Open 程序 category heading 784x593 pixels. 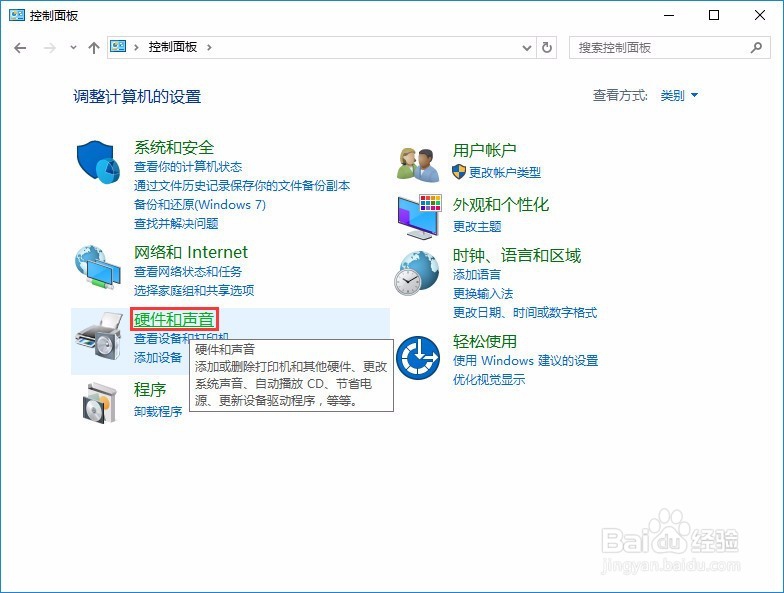(150, 390)
